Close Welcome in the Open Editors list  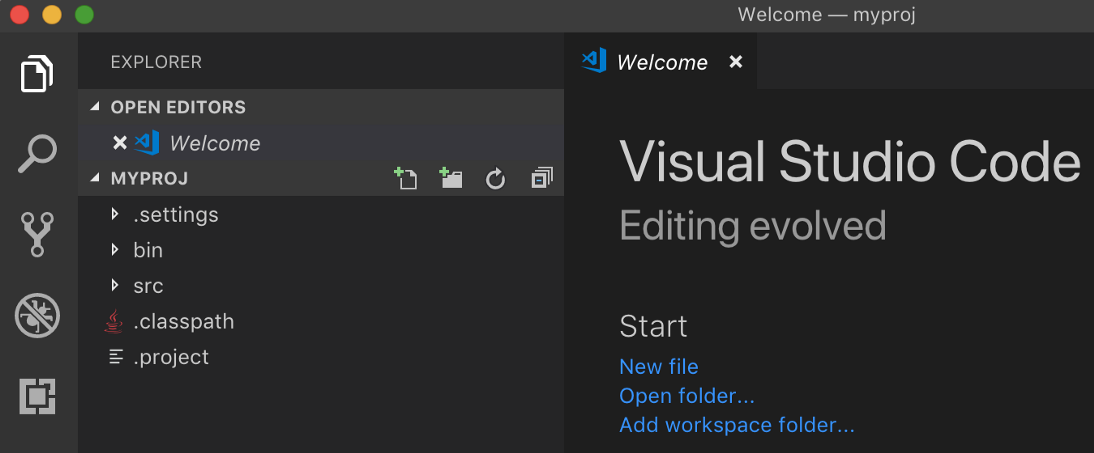point(120,143)
